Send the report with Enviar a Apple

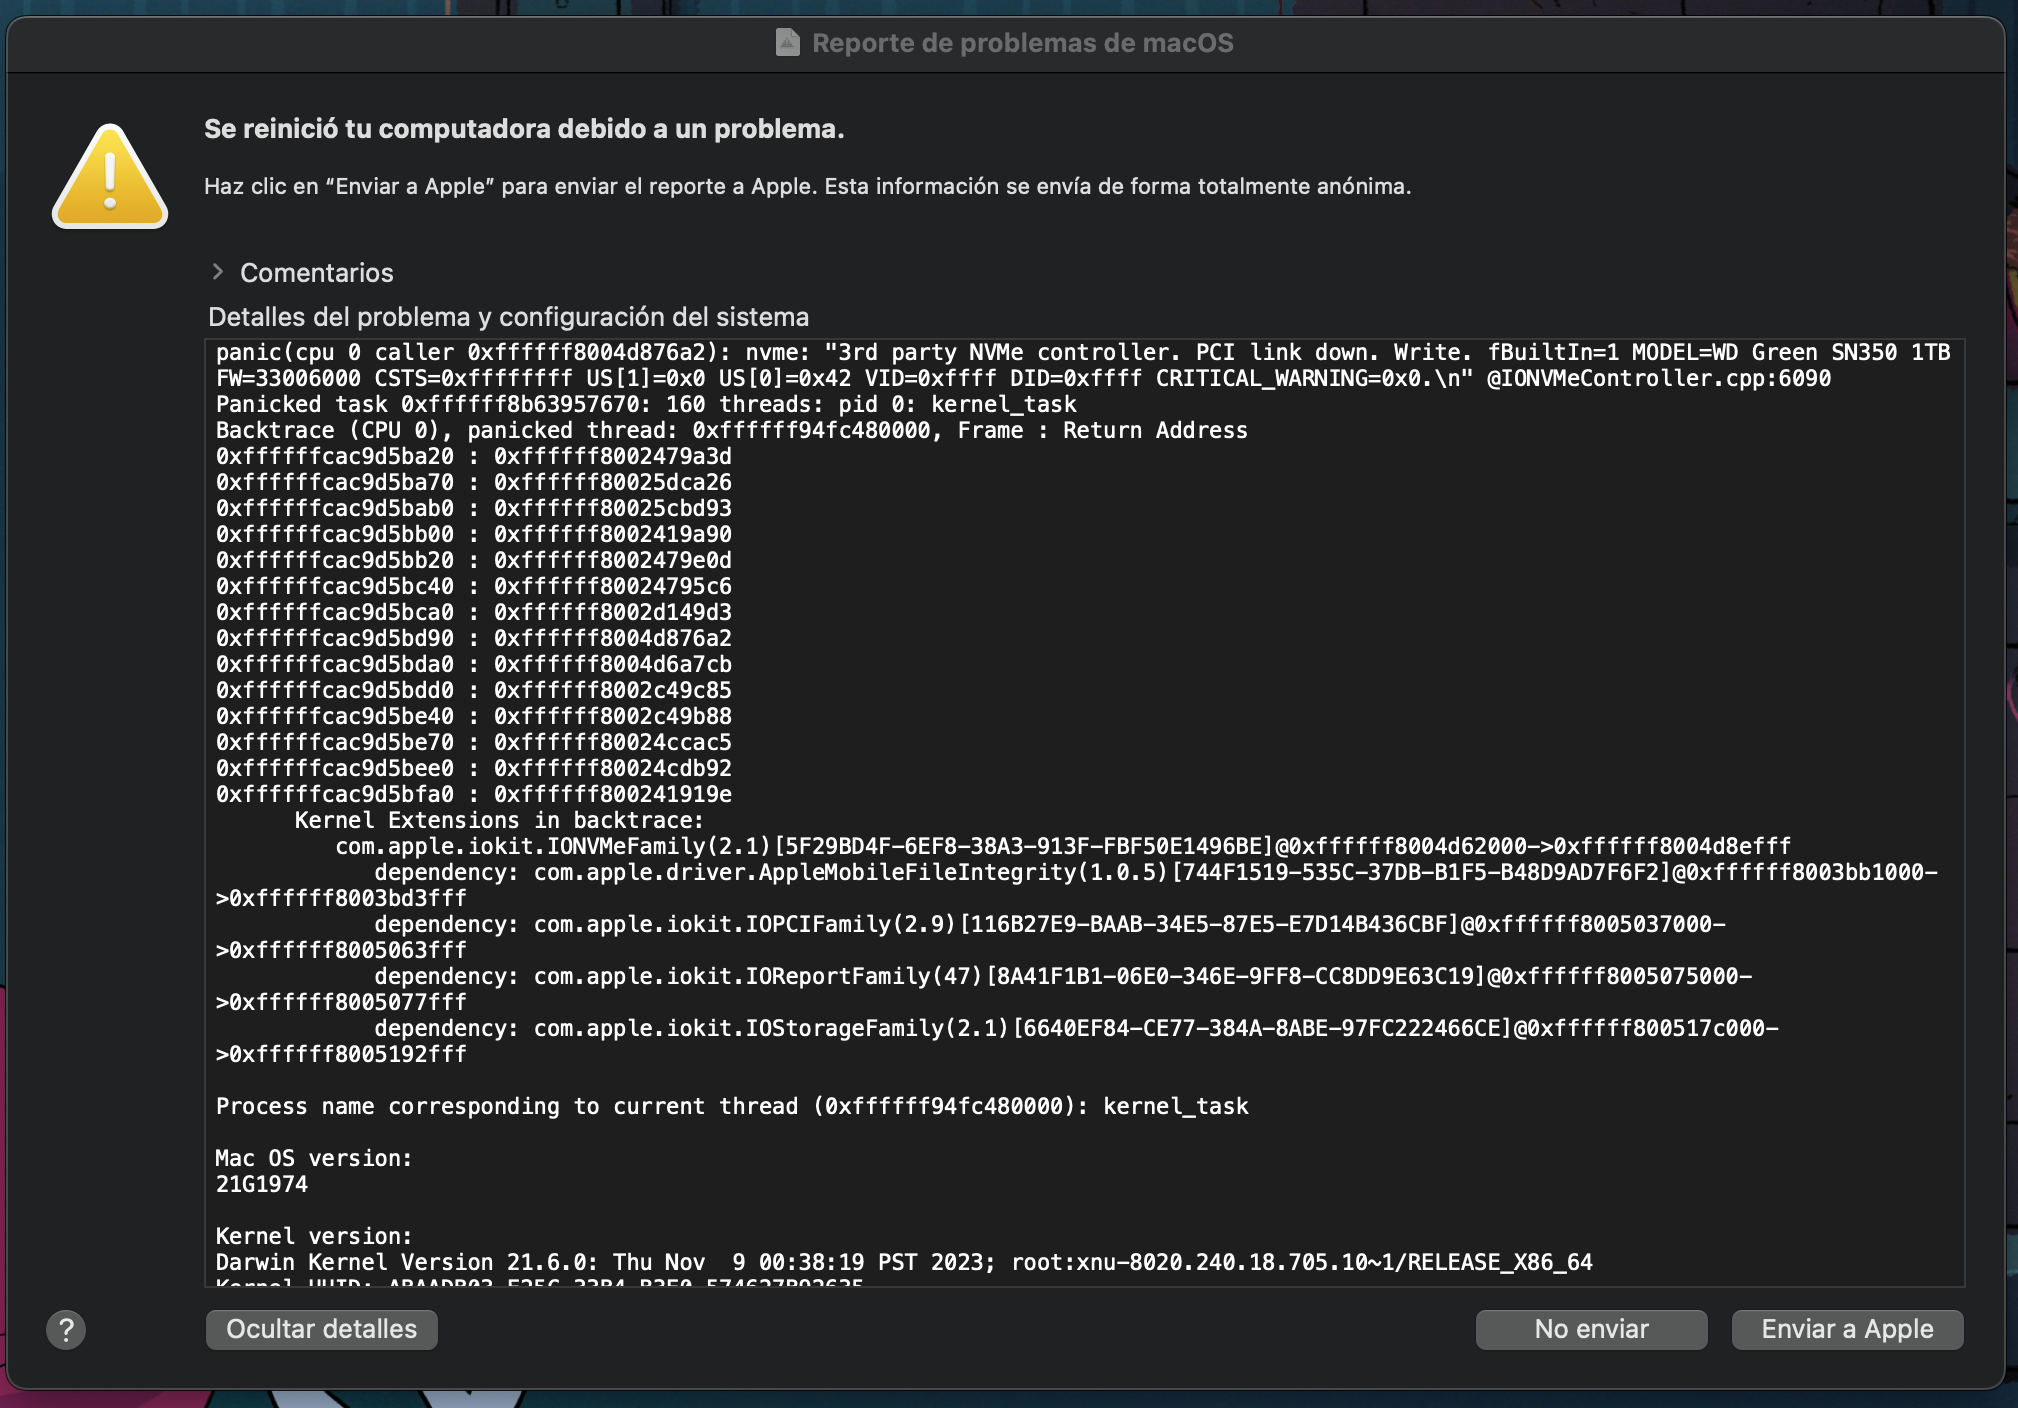point(1846,1329)
